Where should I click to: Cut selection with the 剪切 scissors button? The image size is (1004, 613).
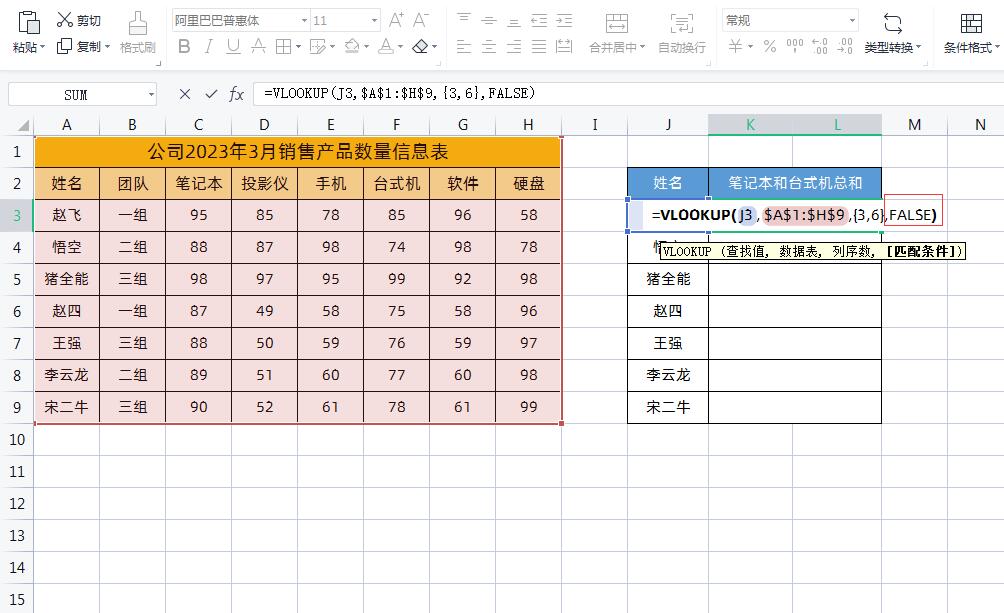(78, 20)
